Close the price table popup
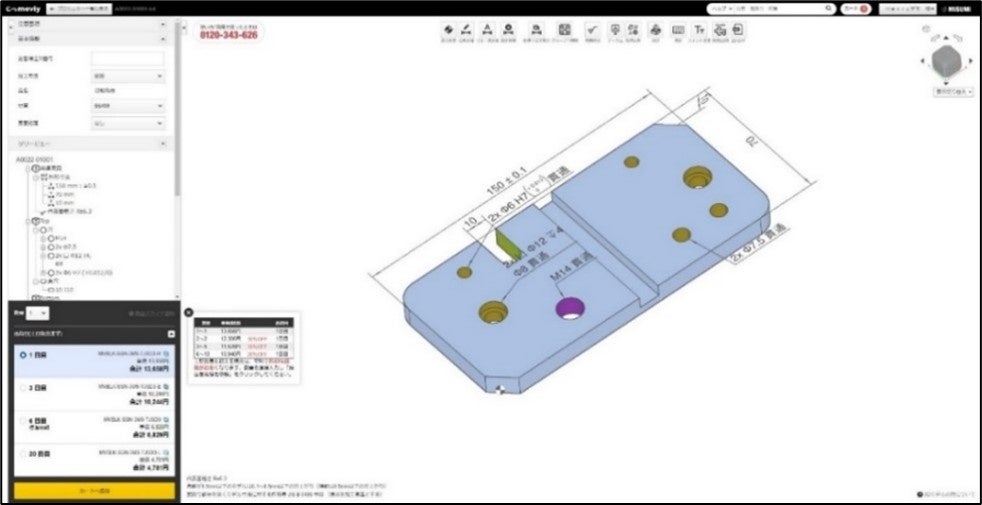Screen dimensions: 982x505 point(189,312)
